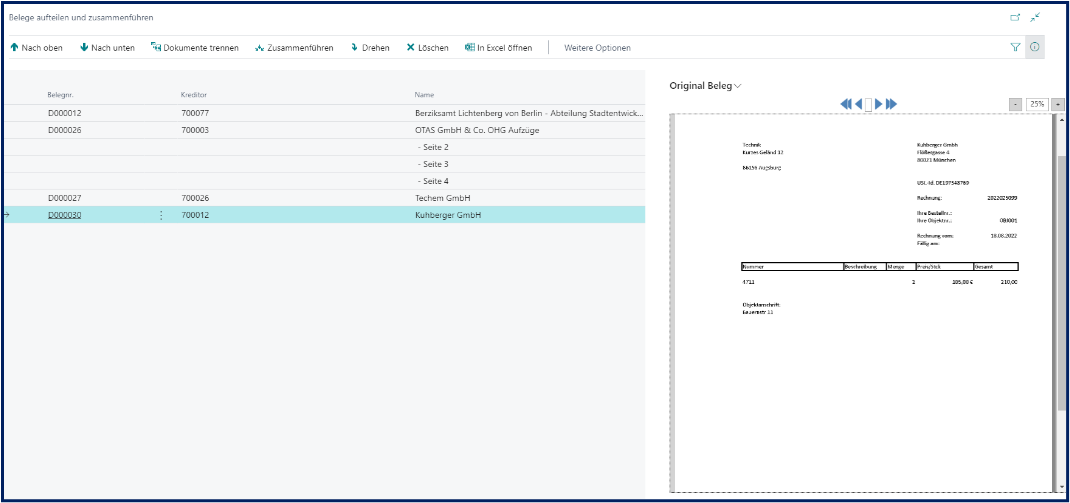Image resolution: width=1070 pixels, height=503 pixels.
Task: Zoom out with the minus button
Action: point(1015,104)
